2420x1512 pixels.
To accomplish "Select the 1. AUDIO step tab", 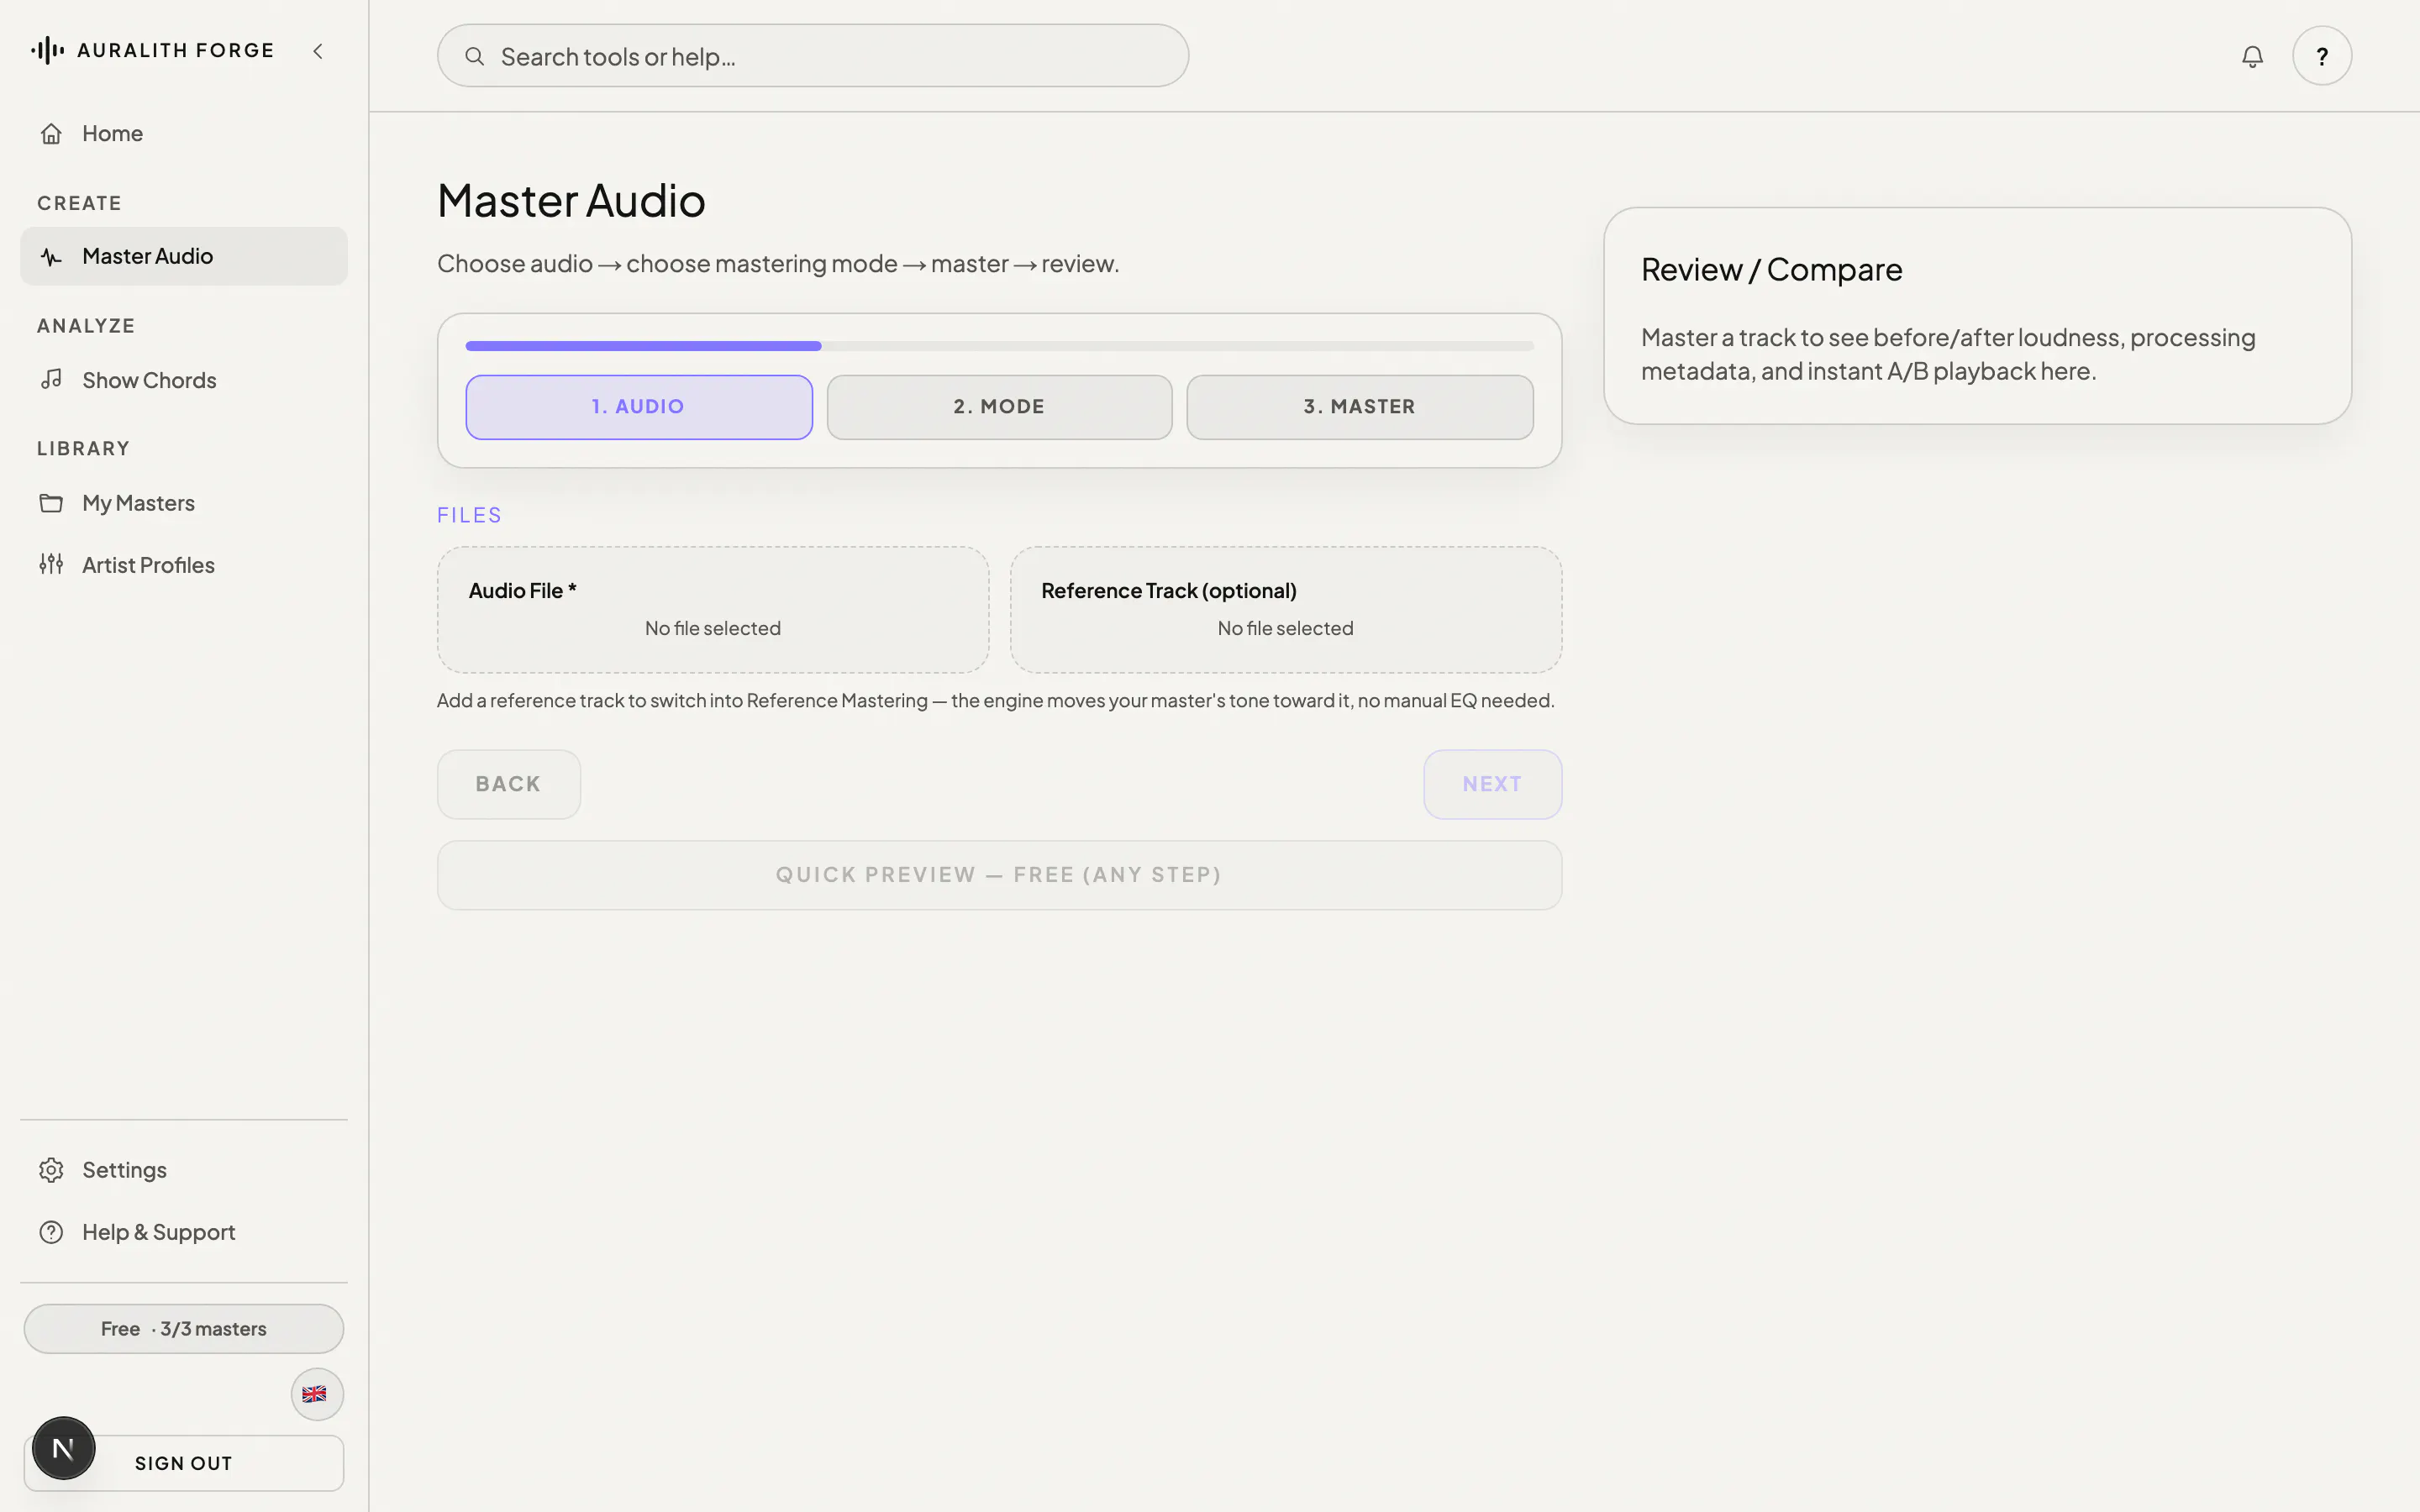I will pyautogui.click(x=639, y=407).
